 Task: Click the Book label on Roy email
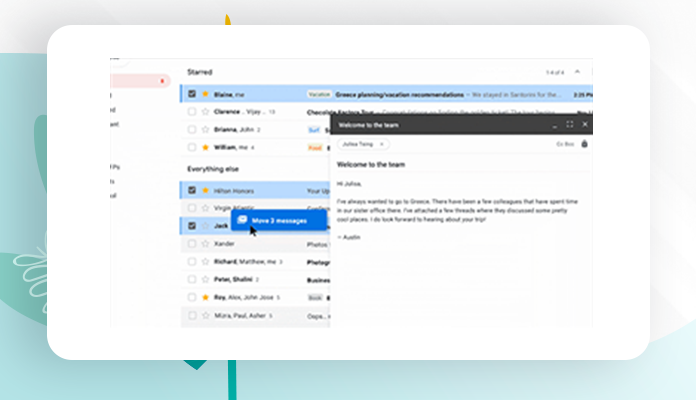(x=315, y=297)
